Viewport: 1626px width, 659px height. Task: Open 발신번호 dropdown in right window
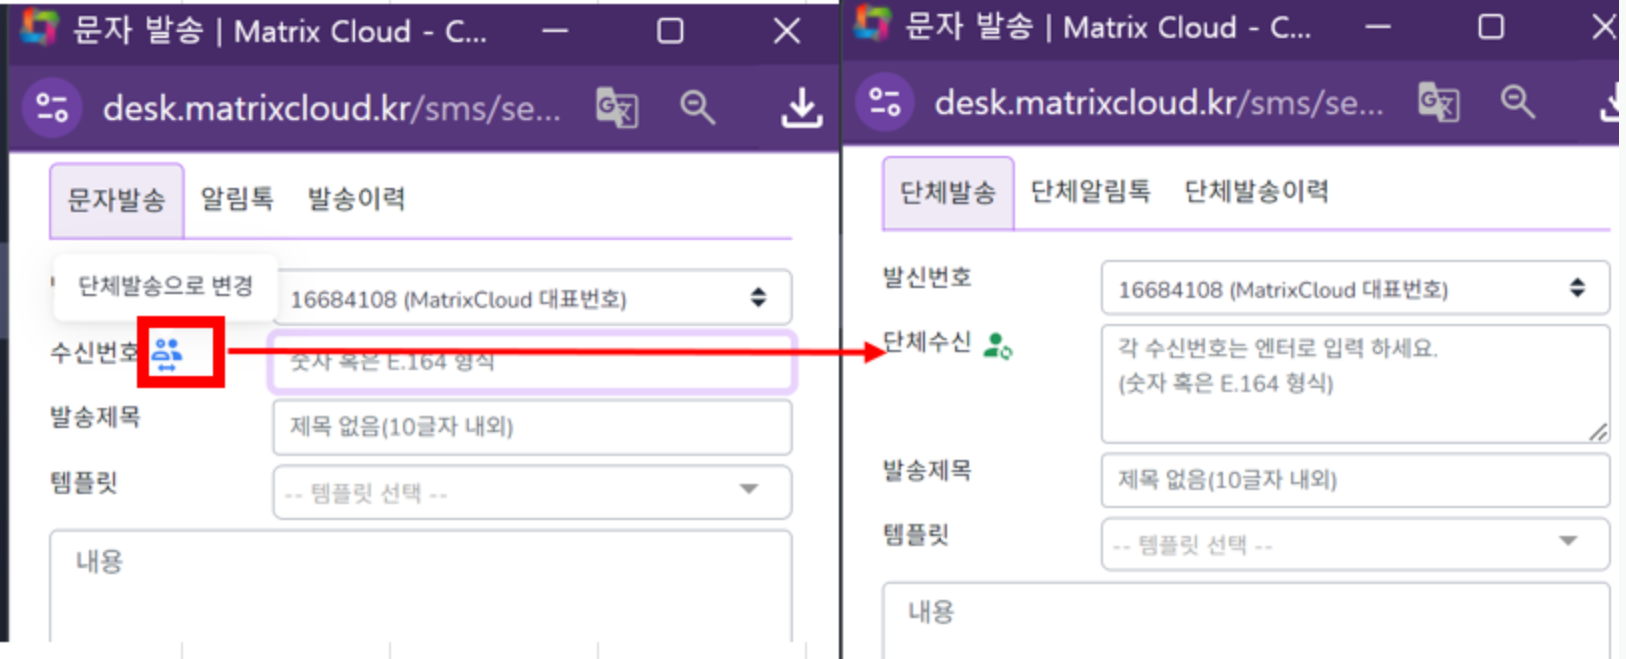pyautogui.click(x=1354, y=289)
